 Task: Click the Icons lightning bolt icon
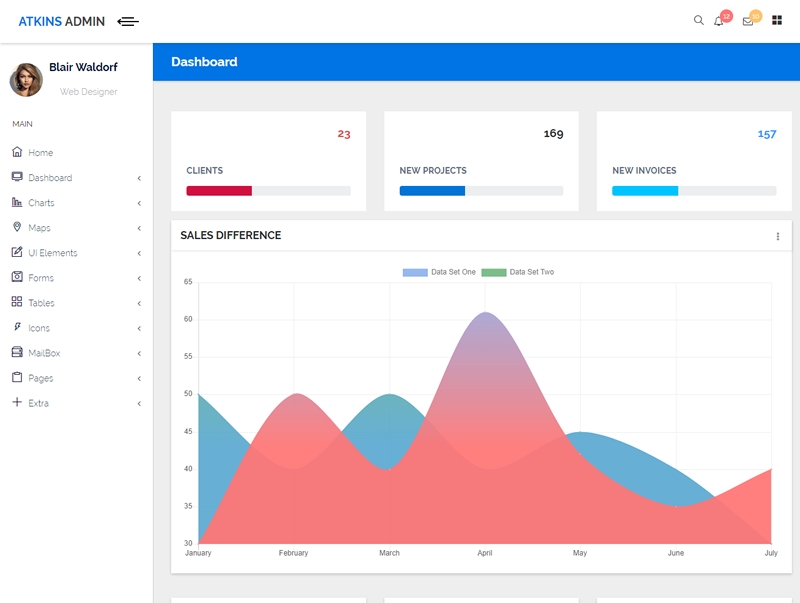(x=17, y=327)
